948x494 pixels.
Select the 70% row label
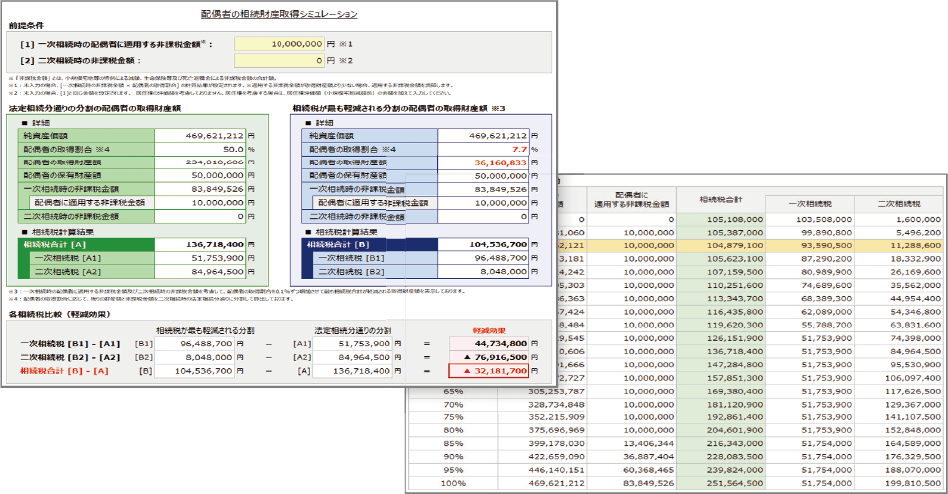tap(453, 405)
